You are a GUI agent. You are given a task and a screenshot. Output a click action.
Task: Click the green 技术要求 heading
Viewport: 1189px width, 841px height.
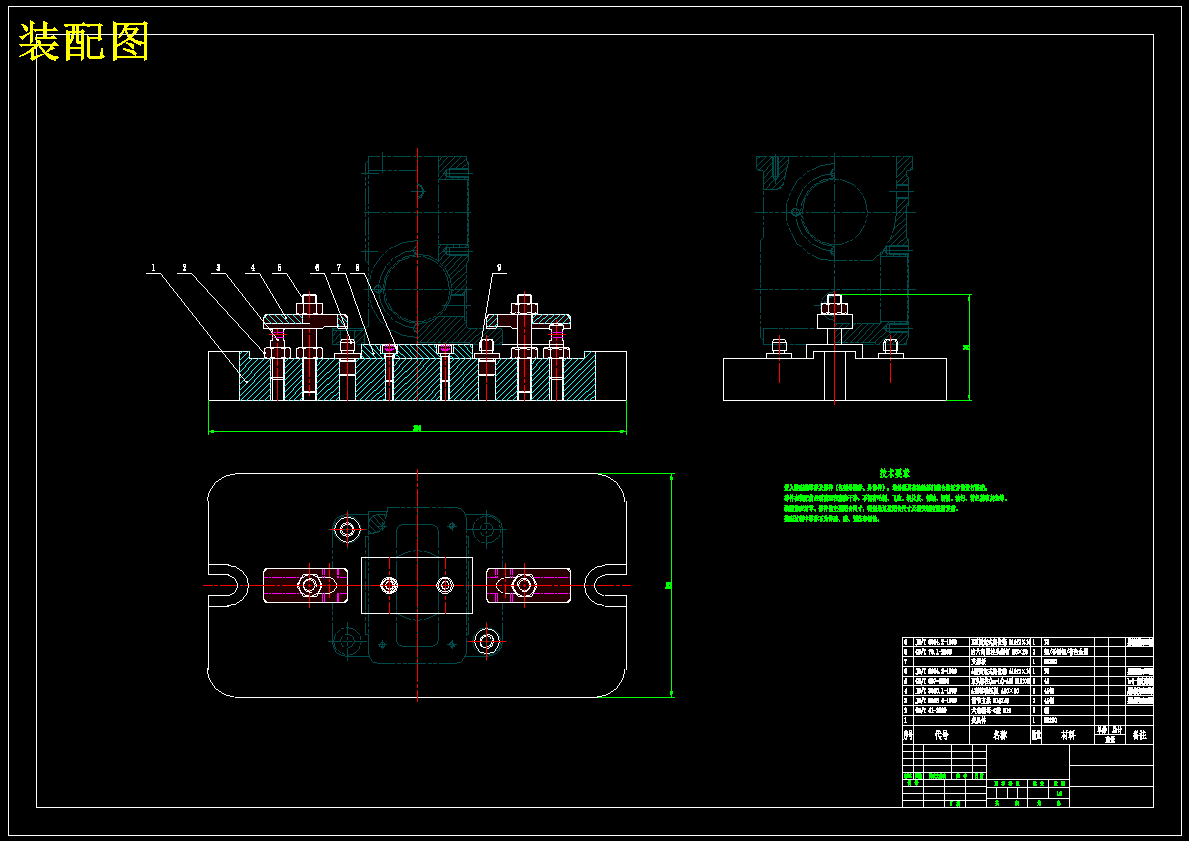(895, 472)
